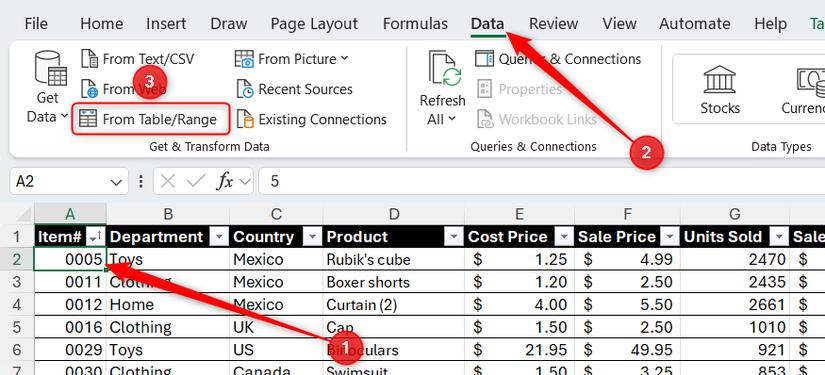Open Recent Sources

[x=294, y=89]
